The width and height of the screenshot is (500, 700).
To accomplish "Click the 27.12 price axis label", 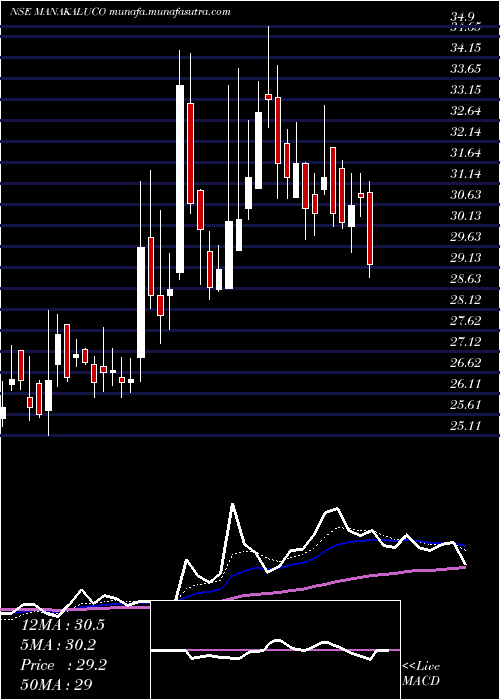I will pyautogui.click(x=466, y=342).
